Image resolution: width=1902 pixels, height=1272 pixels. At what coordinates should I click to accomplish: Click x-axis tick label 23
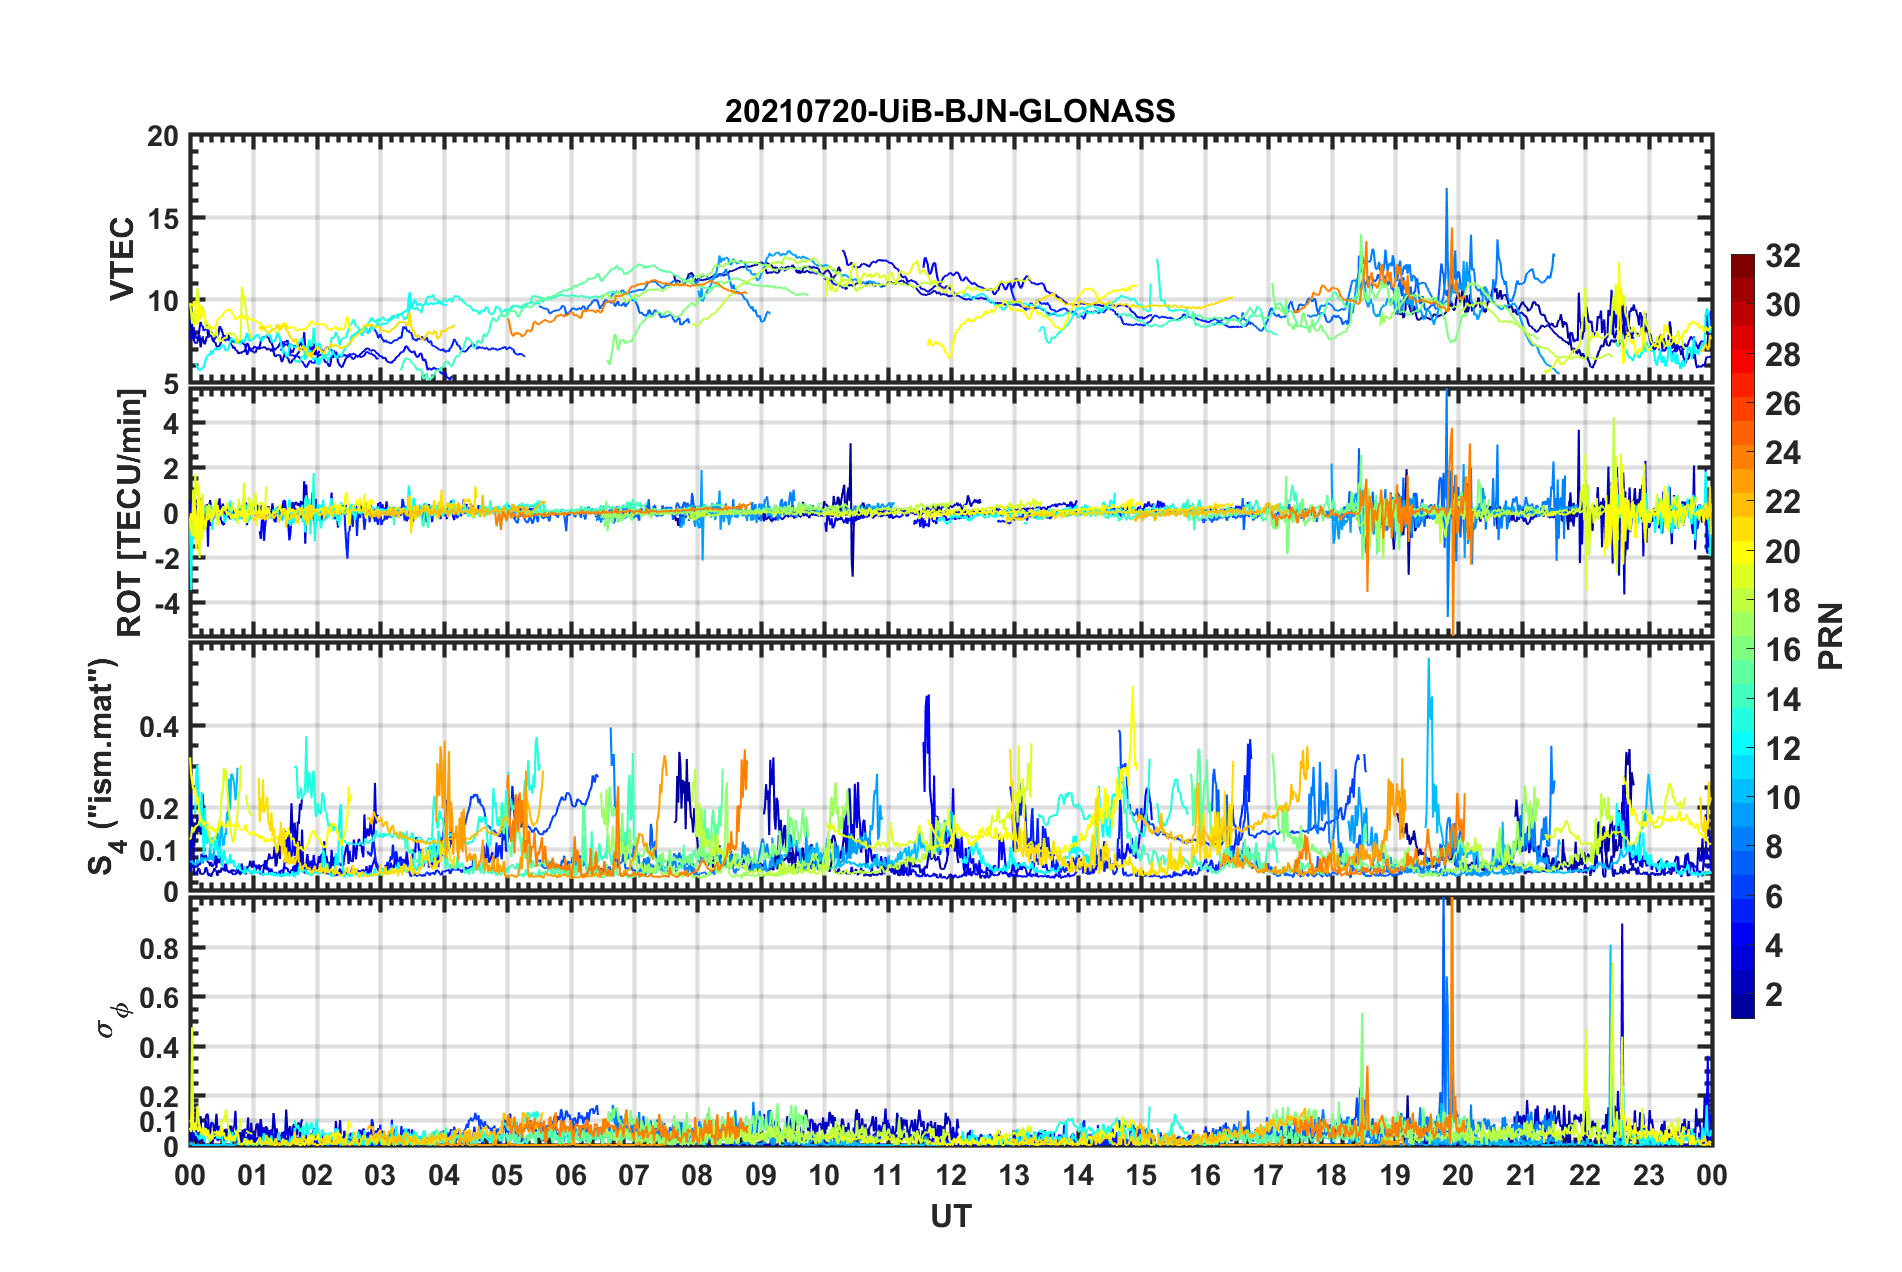[x=1649, y=1175]
